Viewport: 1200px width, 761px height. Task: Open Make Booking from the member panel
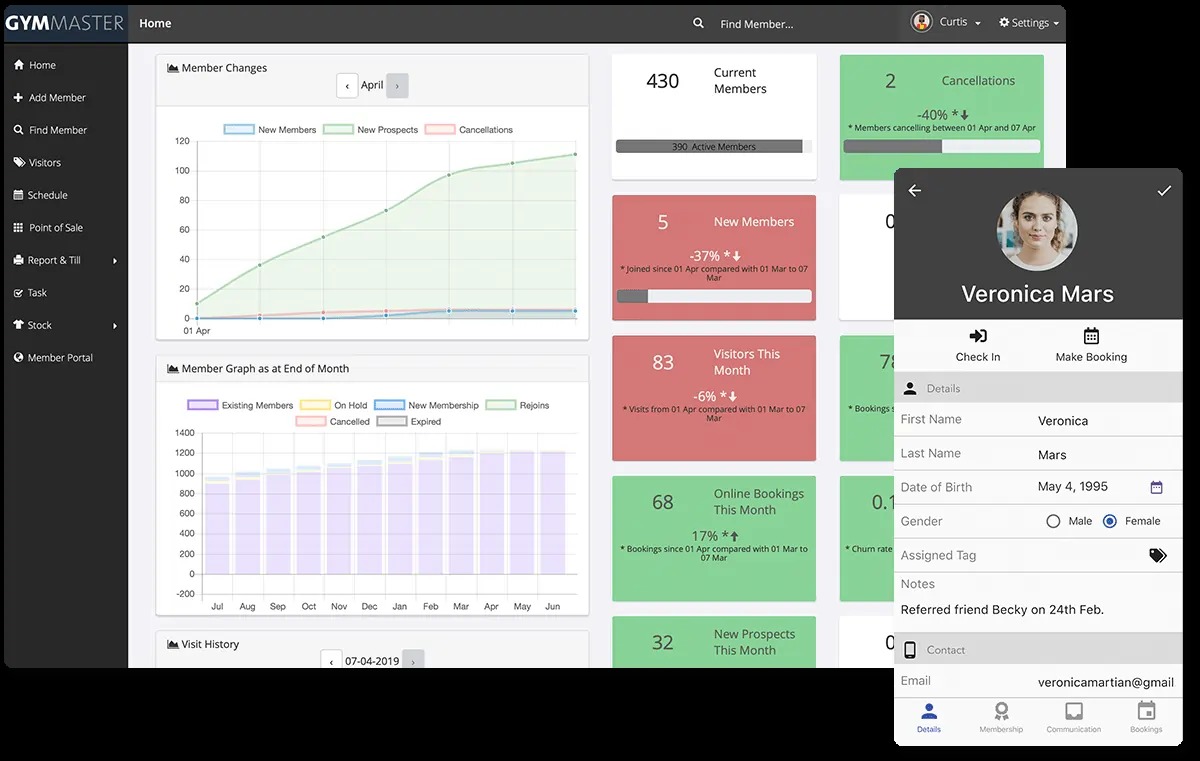coord(1090,336)
